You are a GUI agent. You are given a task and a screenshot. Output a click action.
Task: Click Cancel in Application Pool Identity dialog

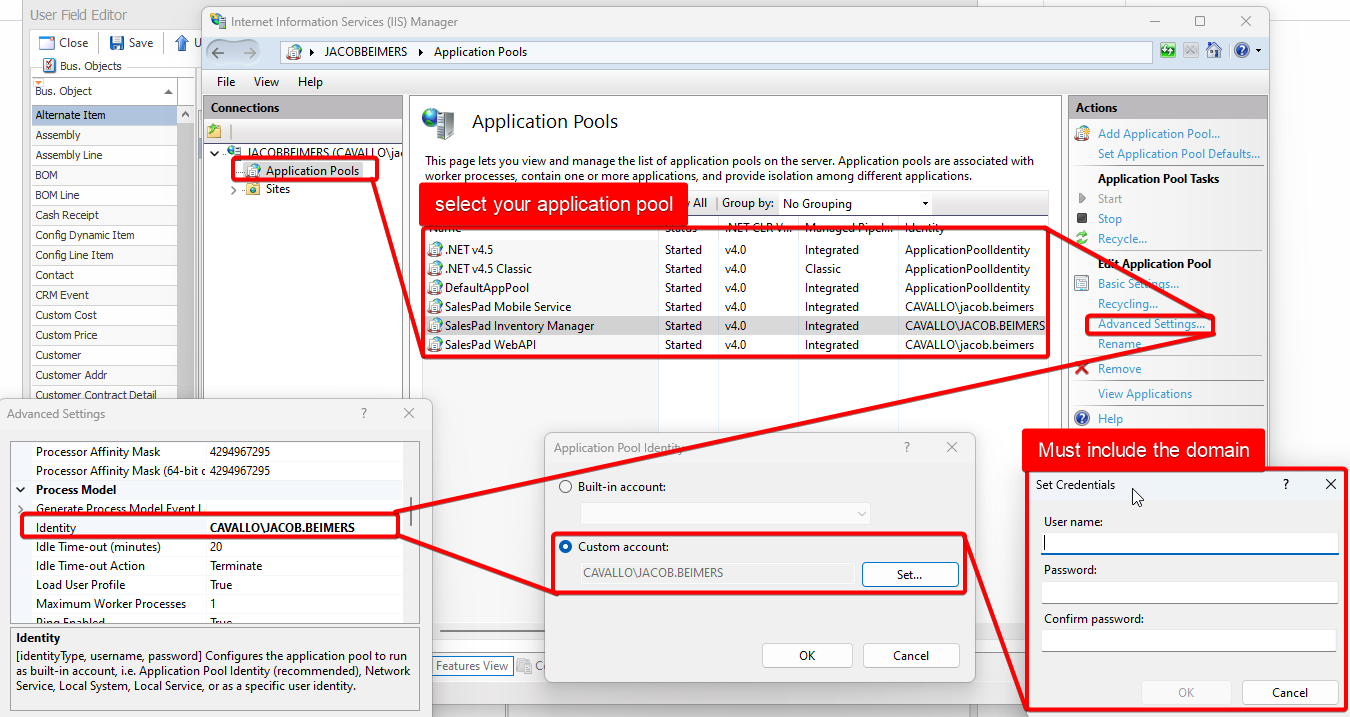coord(911,656)
